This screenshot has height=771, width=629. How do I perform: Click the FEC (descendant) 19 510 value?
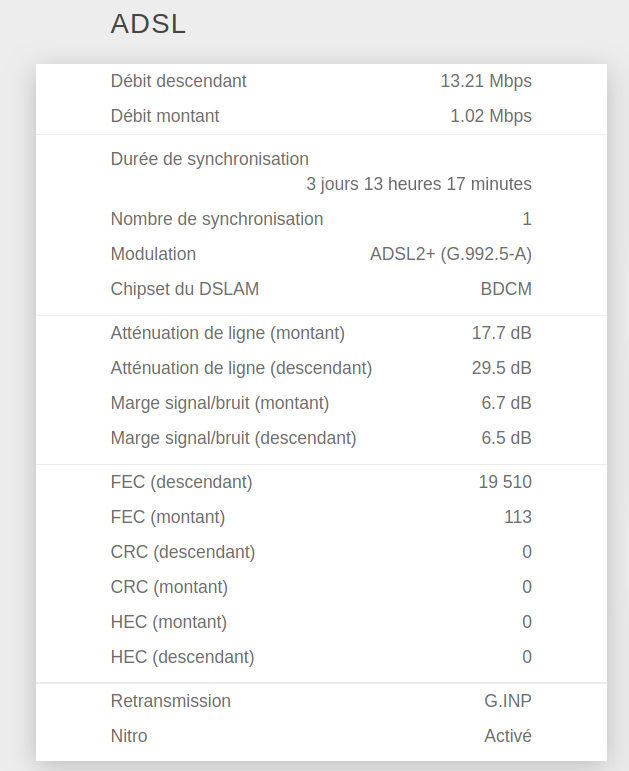tap(505, 482)
